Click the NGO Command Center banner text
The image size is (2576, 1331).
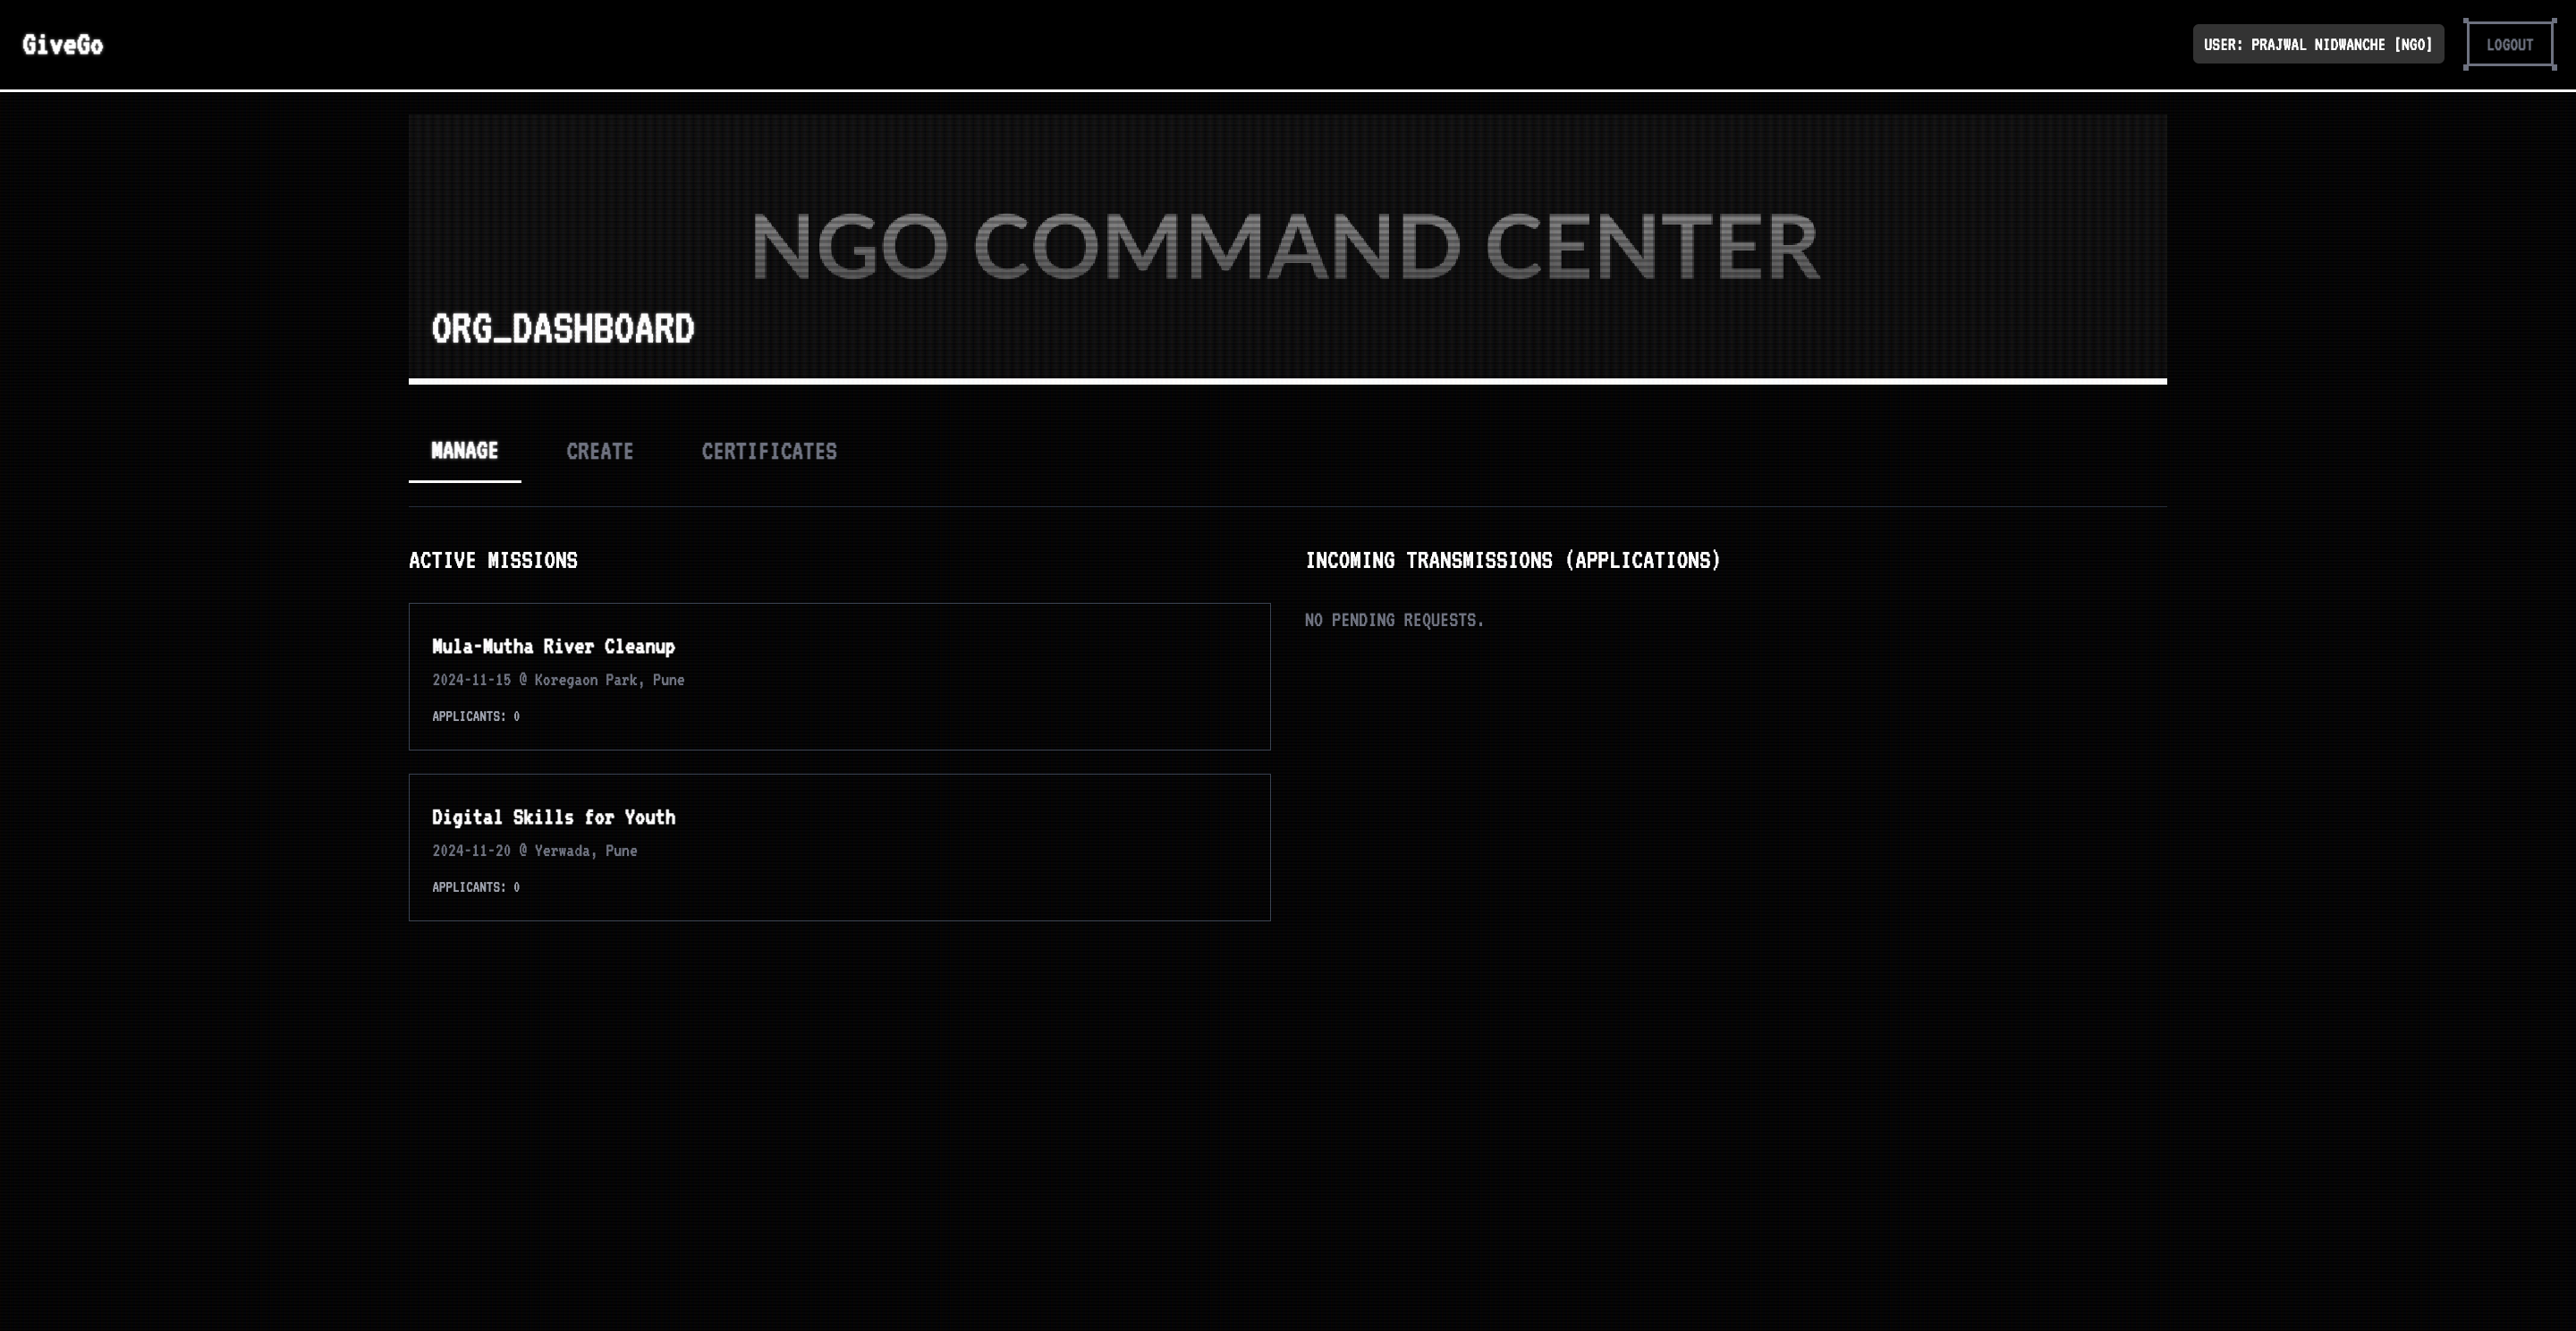tap(1284, 246)
